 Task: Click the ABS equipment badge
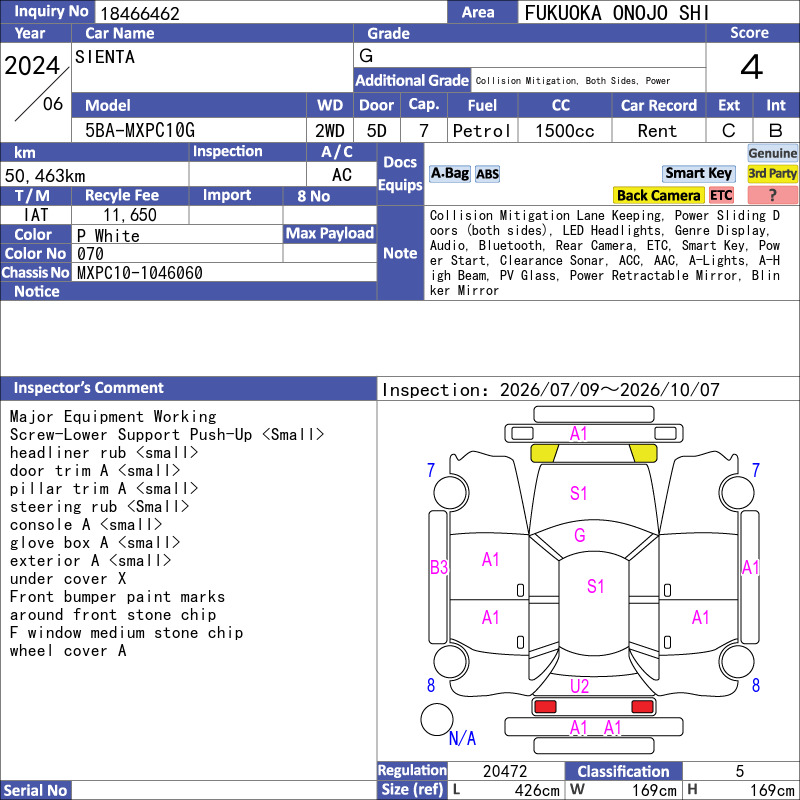(487, 174)
